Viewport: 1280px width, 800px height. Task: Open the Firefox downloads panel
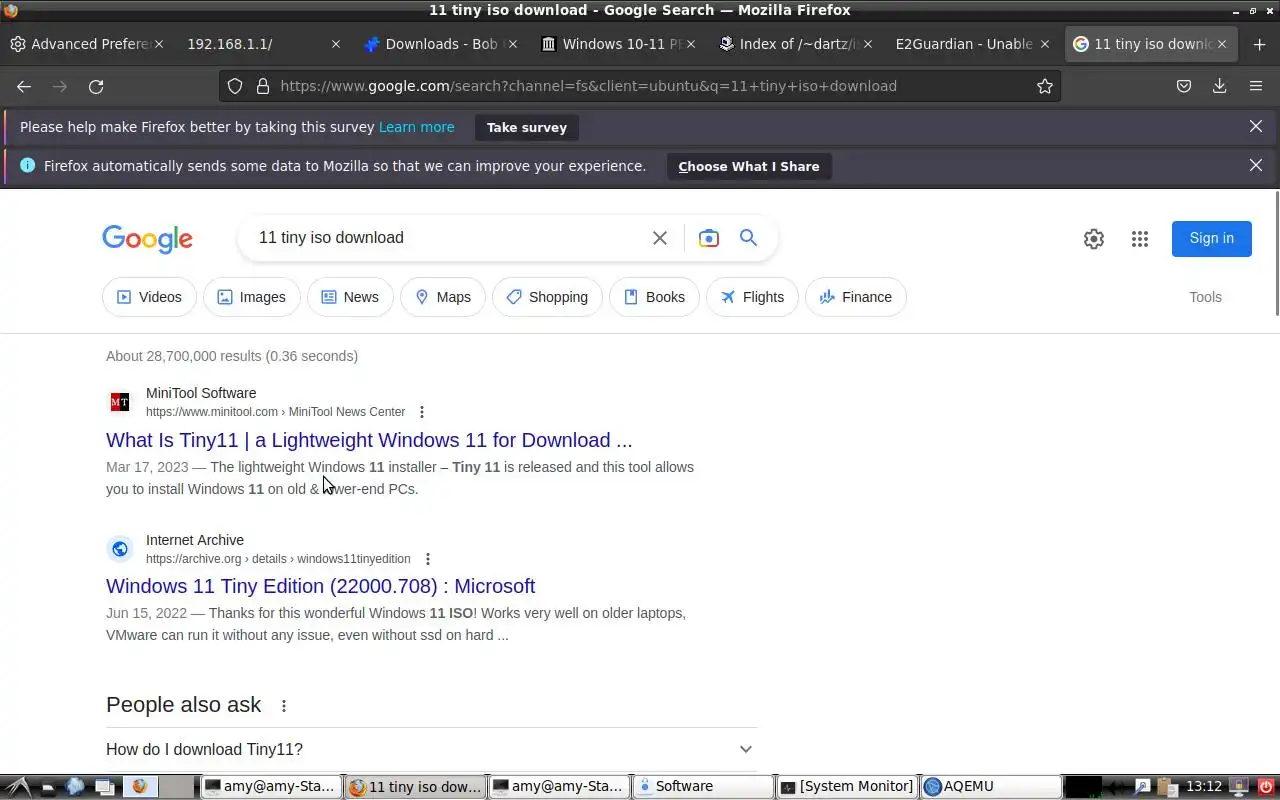pyautogui.click(x=1220, y=86)
